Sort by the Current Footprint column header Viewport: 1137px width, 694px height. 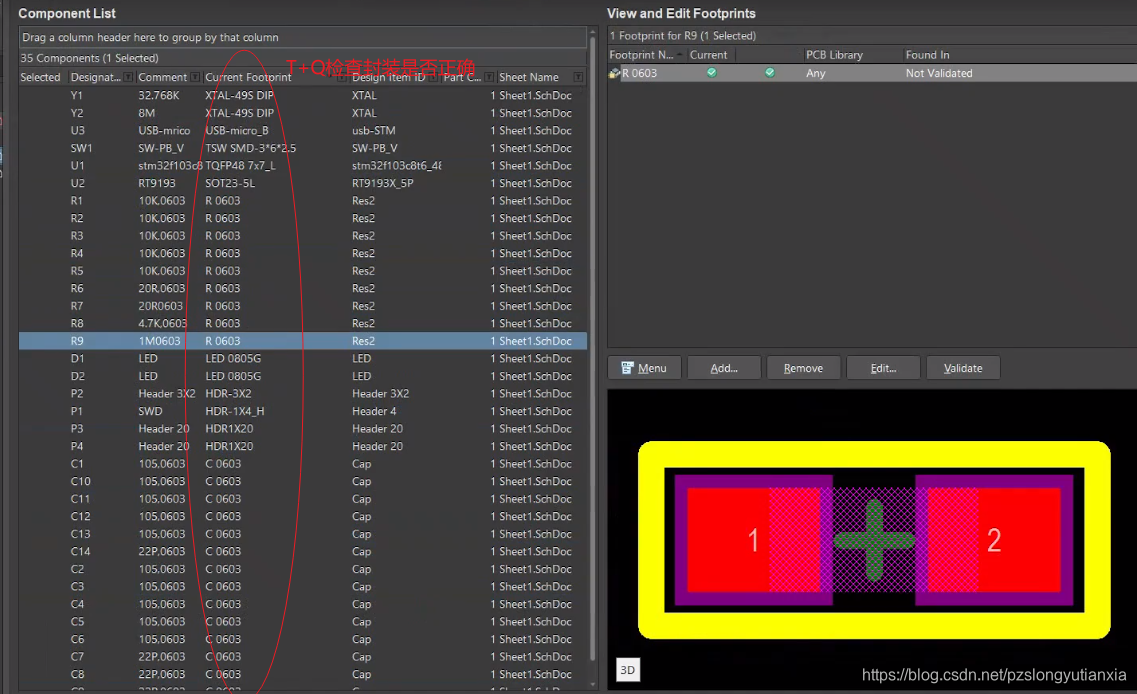click(248, 77)
